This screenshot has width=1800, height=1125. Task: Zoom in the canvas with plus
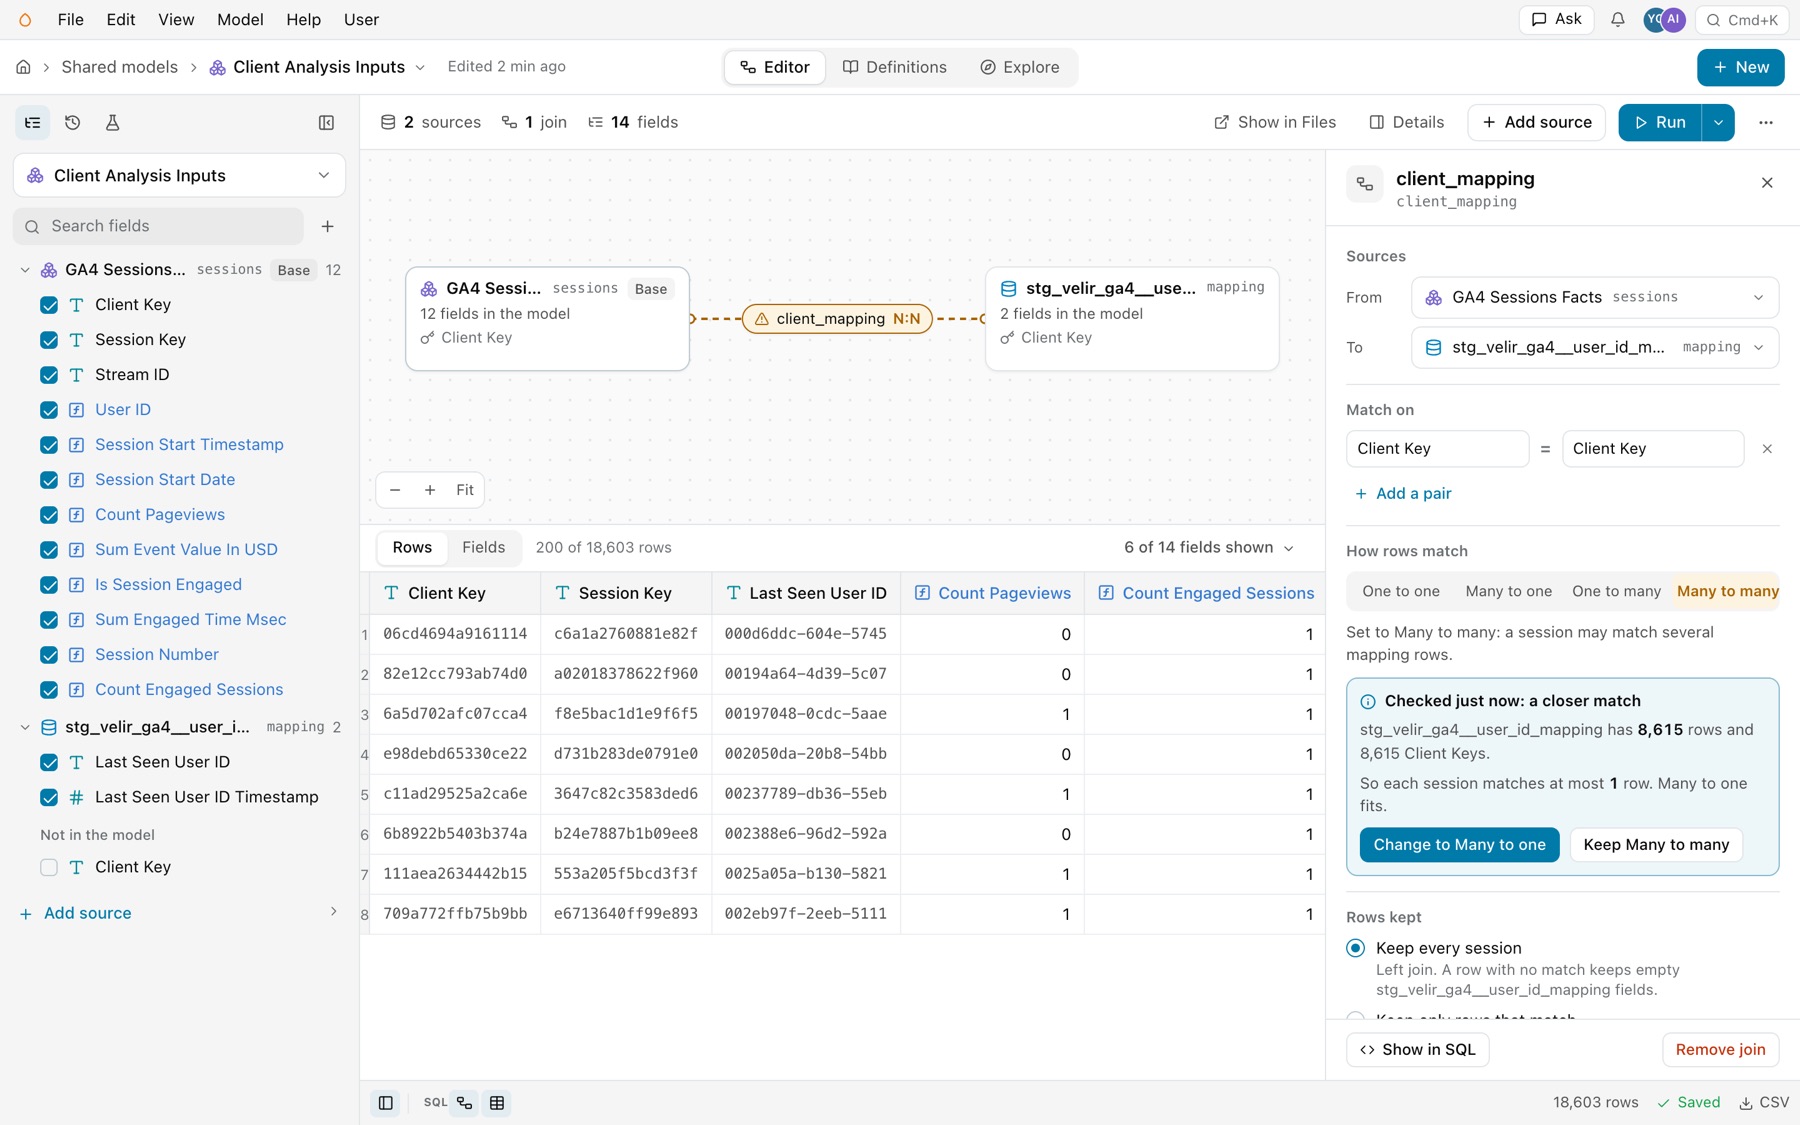click(430, 490)
